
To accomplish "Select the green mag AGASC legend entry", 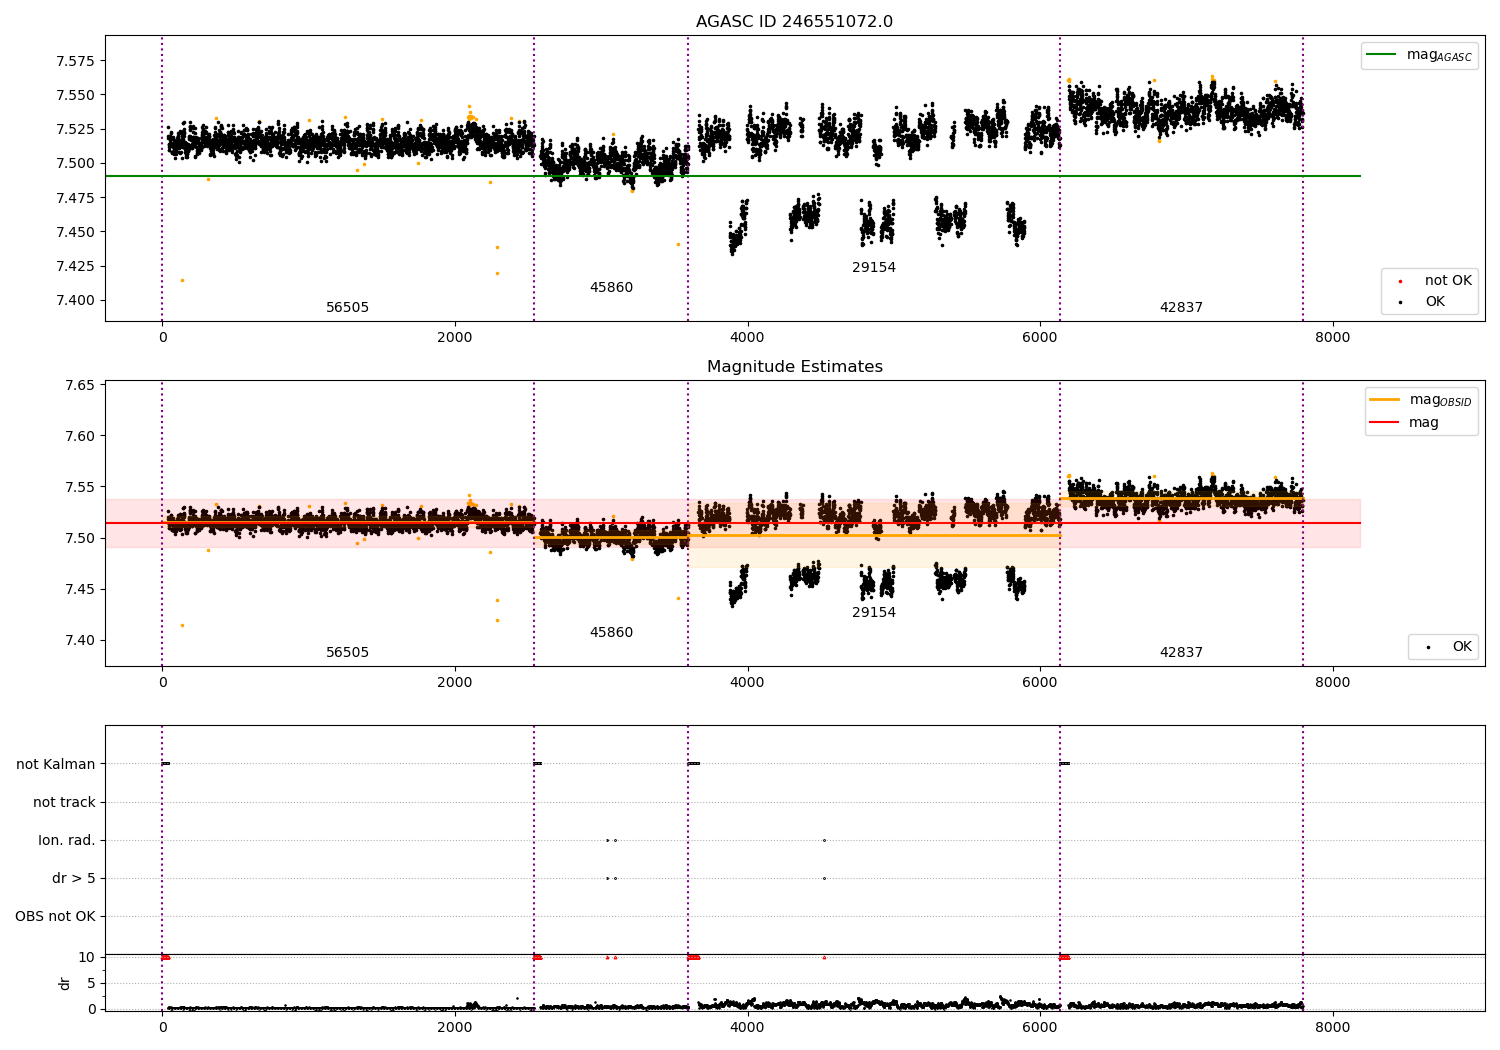I will (1419, 55).
